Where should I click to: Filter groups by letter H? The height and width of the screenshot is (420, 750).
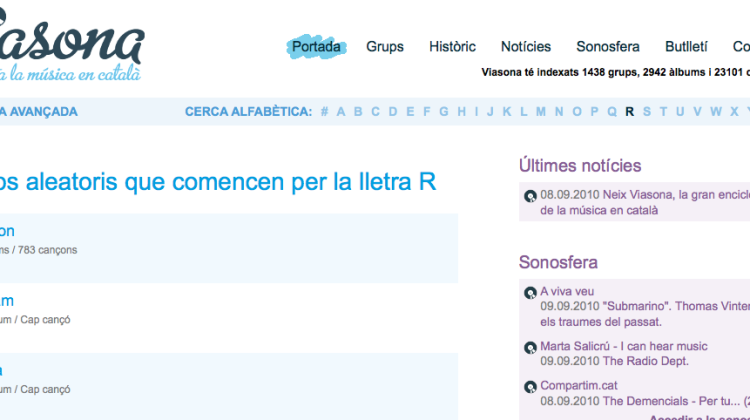point(462,111)
